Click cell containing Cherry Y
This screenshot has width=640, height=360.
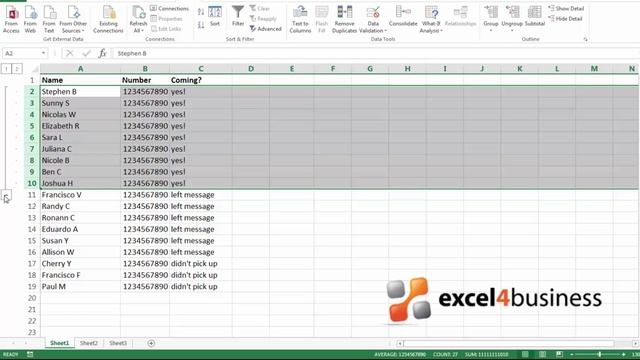80,263
